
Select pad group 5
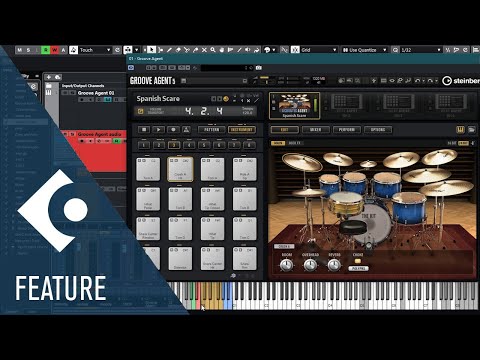point(204,145)
